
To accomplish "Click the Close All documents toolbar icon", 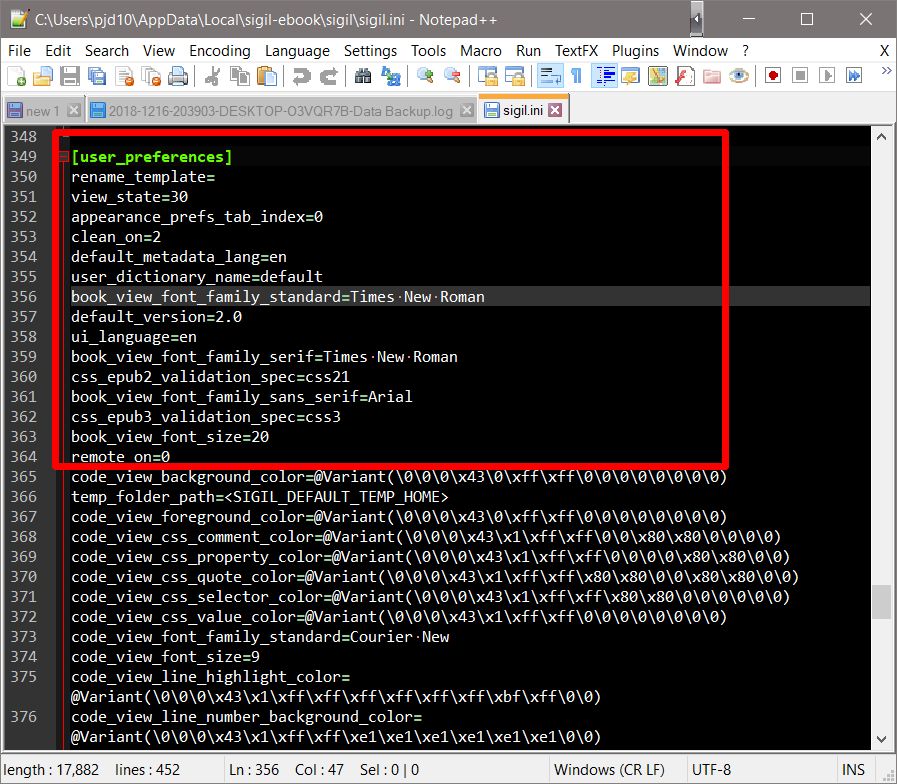I will pos(151,76).
